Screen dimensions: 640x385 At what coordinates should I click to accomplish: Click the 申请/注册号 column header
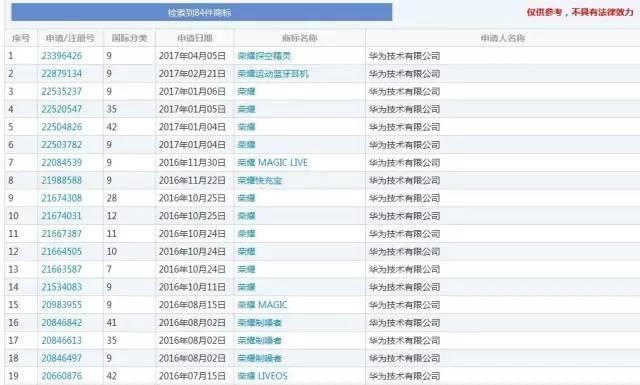[x=70, y=38]
